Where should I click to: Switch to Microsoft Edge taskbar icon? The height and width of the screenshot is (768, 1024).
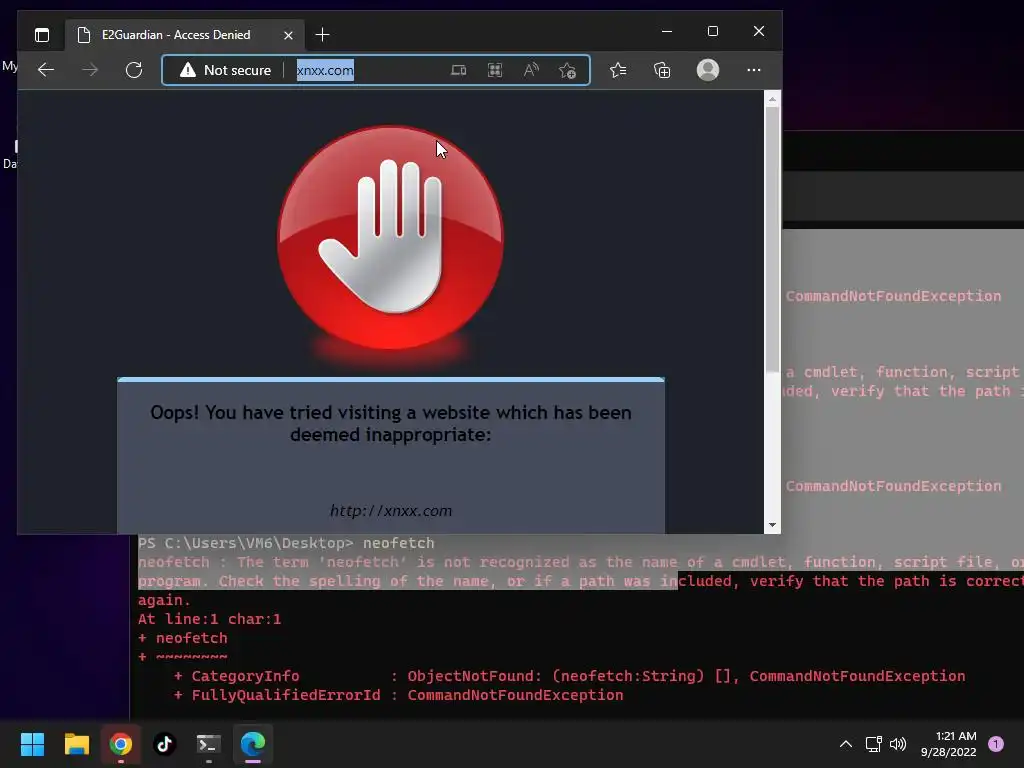tap(253, 744)
